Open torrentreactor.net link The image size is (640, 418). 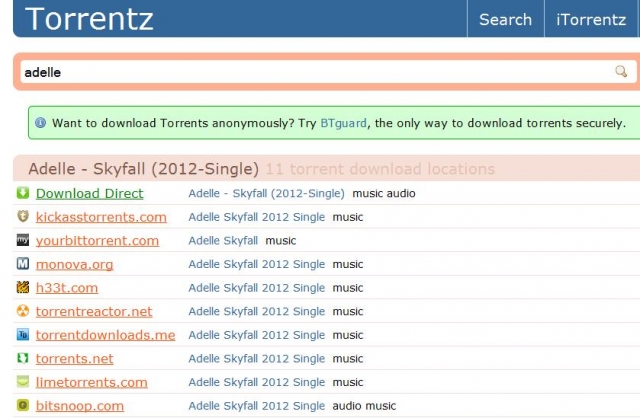click(x=94, y=311)
